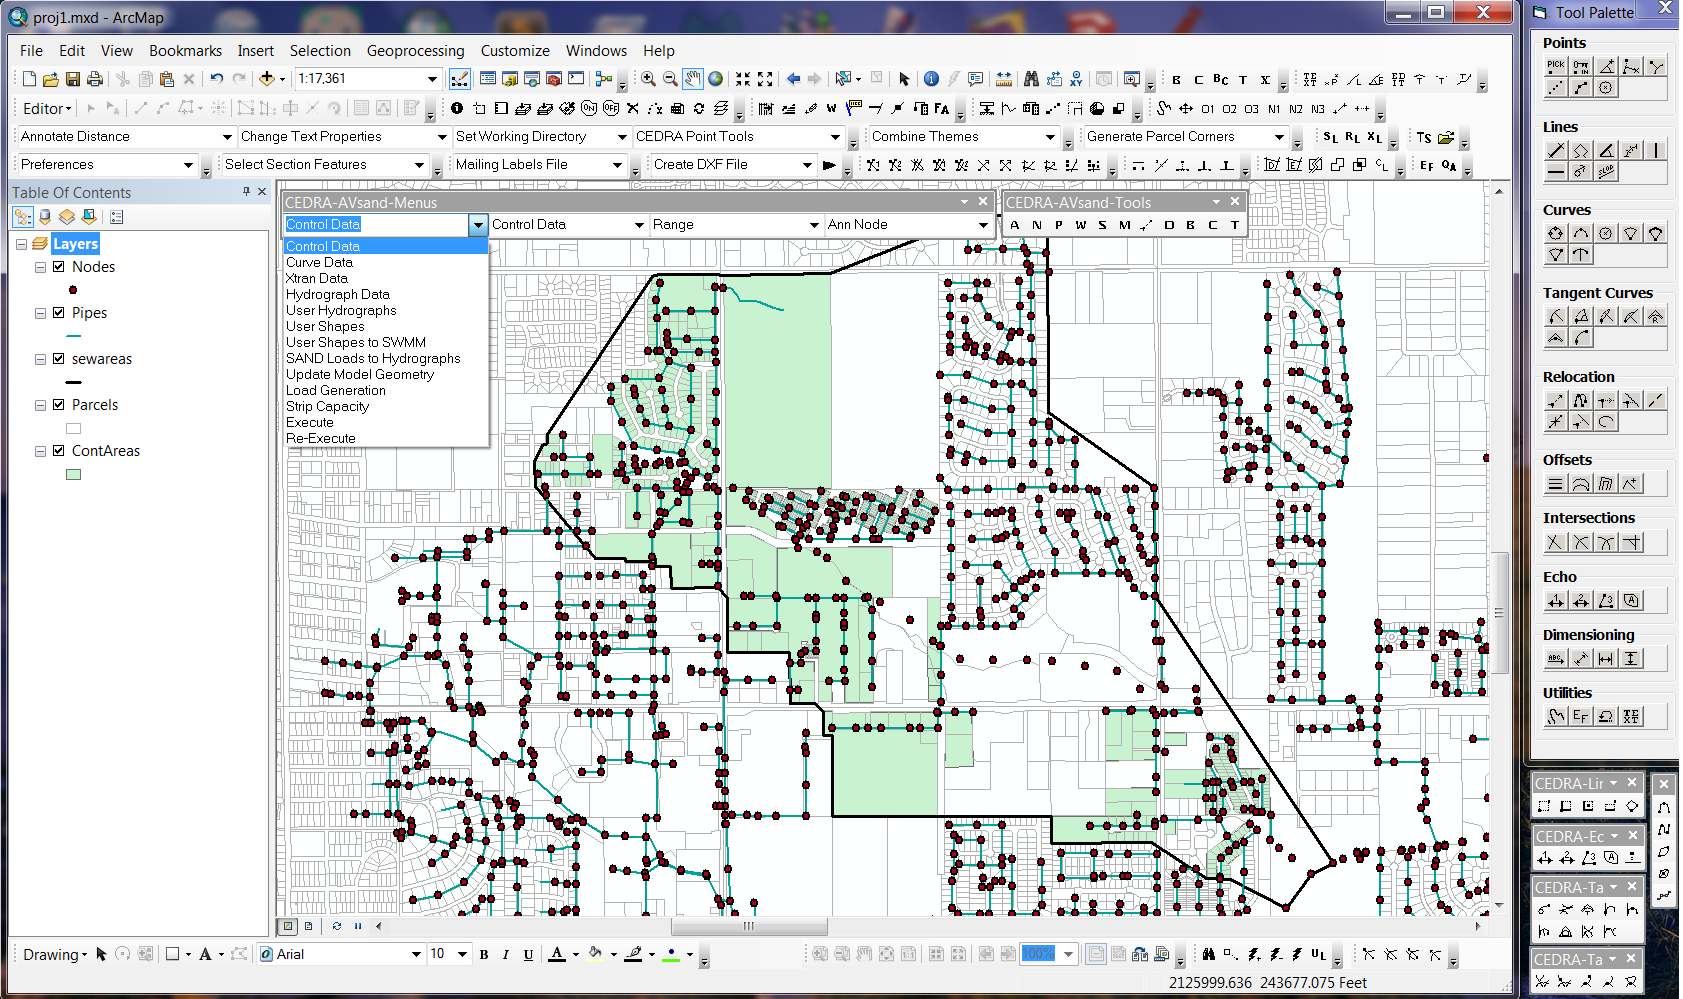Open the Go To XY tool
The height and width of the screenshot is (999, 1683).
[1076, 79]
